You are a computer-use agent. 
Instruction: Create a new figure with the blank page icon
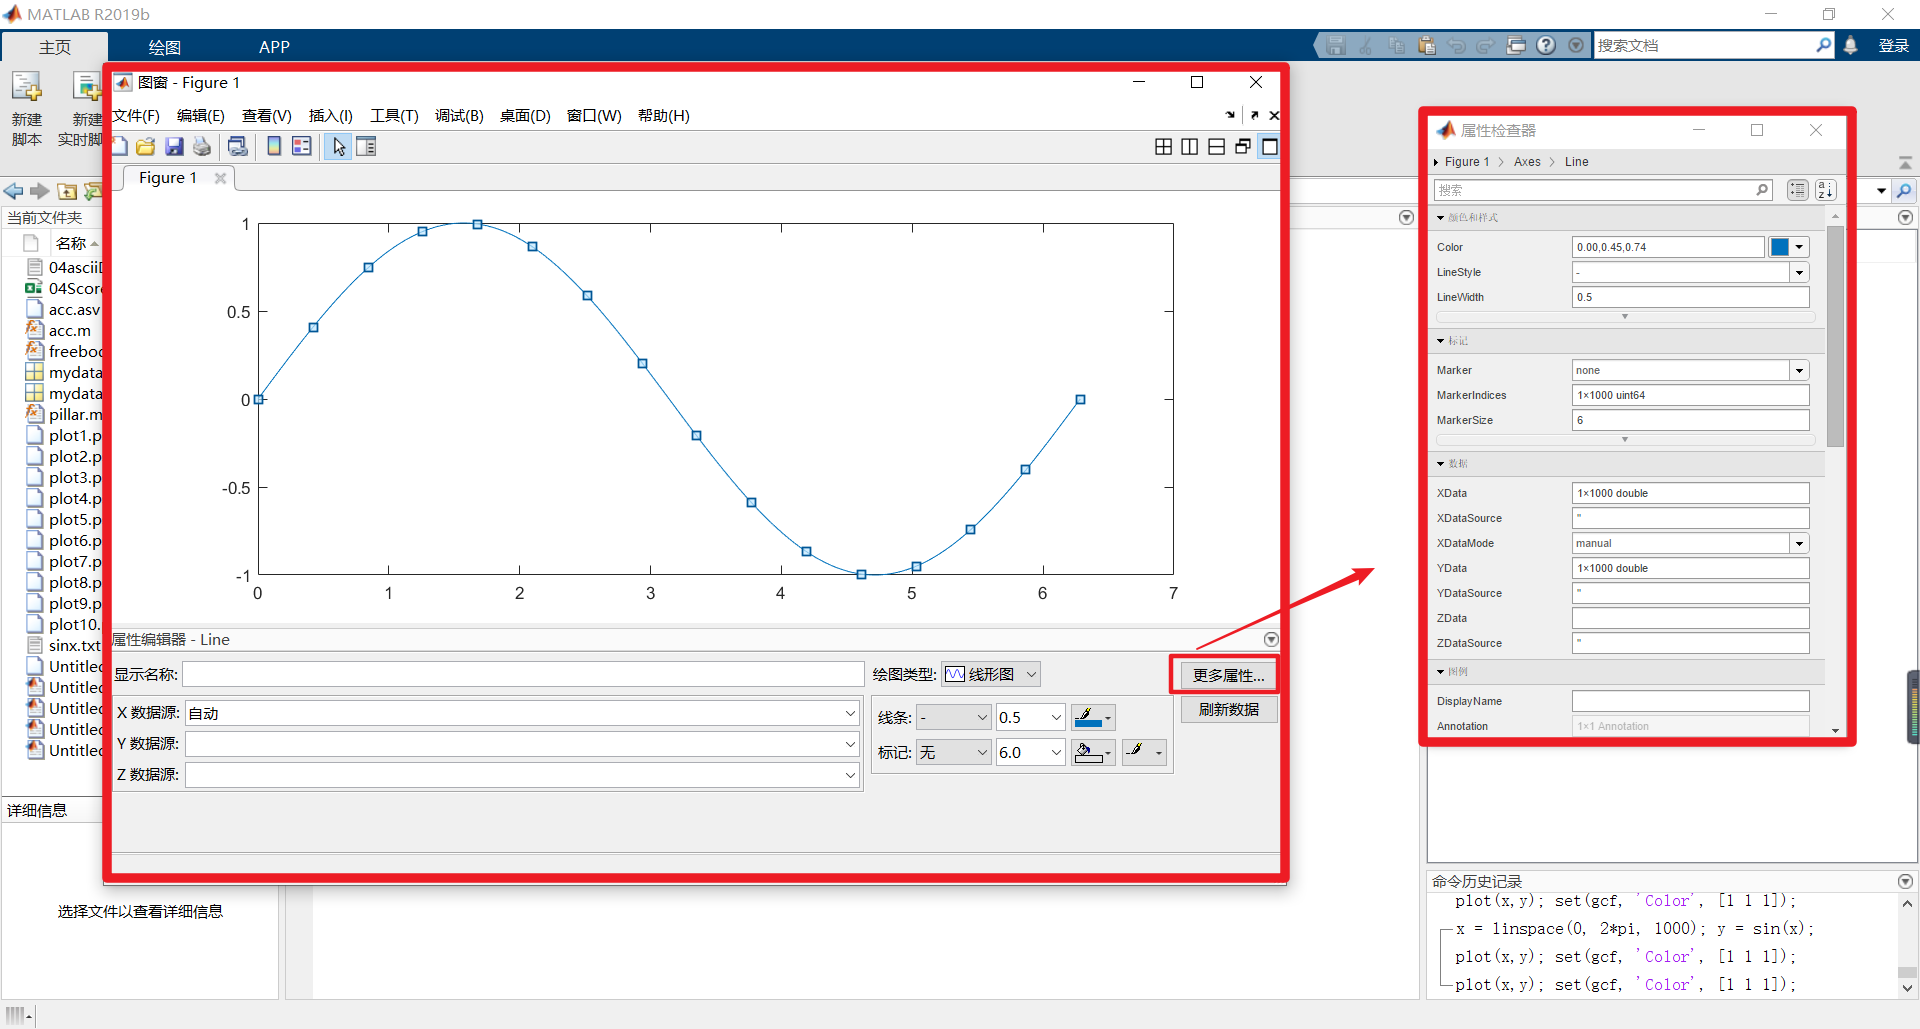tap(119, 146)
